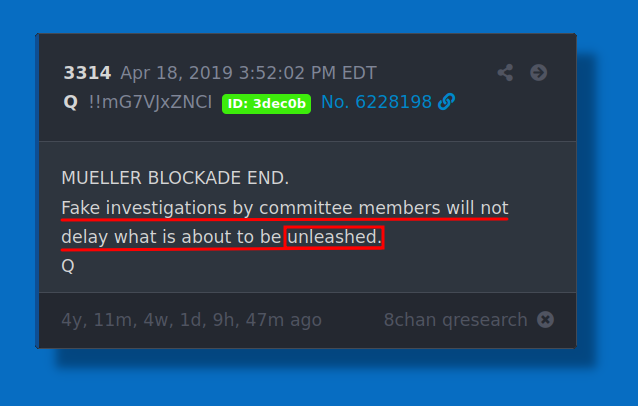Click the share icon in post header
This screenshot has width=638, height=406.
coord(505,73)
